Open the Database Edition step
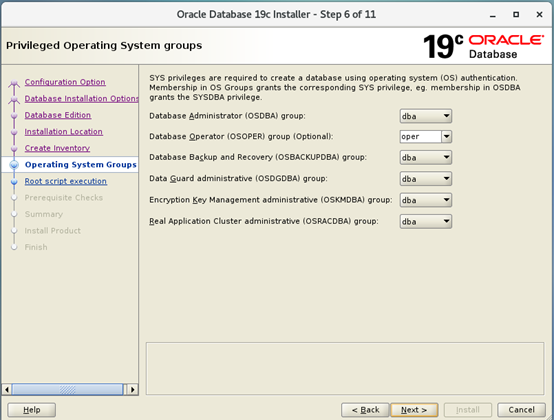Viewport: 554px width, 420px height. [58, 115]
